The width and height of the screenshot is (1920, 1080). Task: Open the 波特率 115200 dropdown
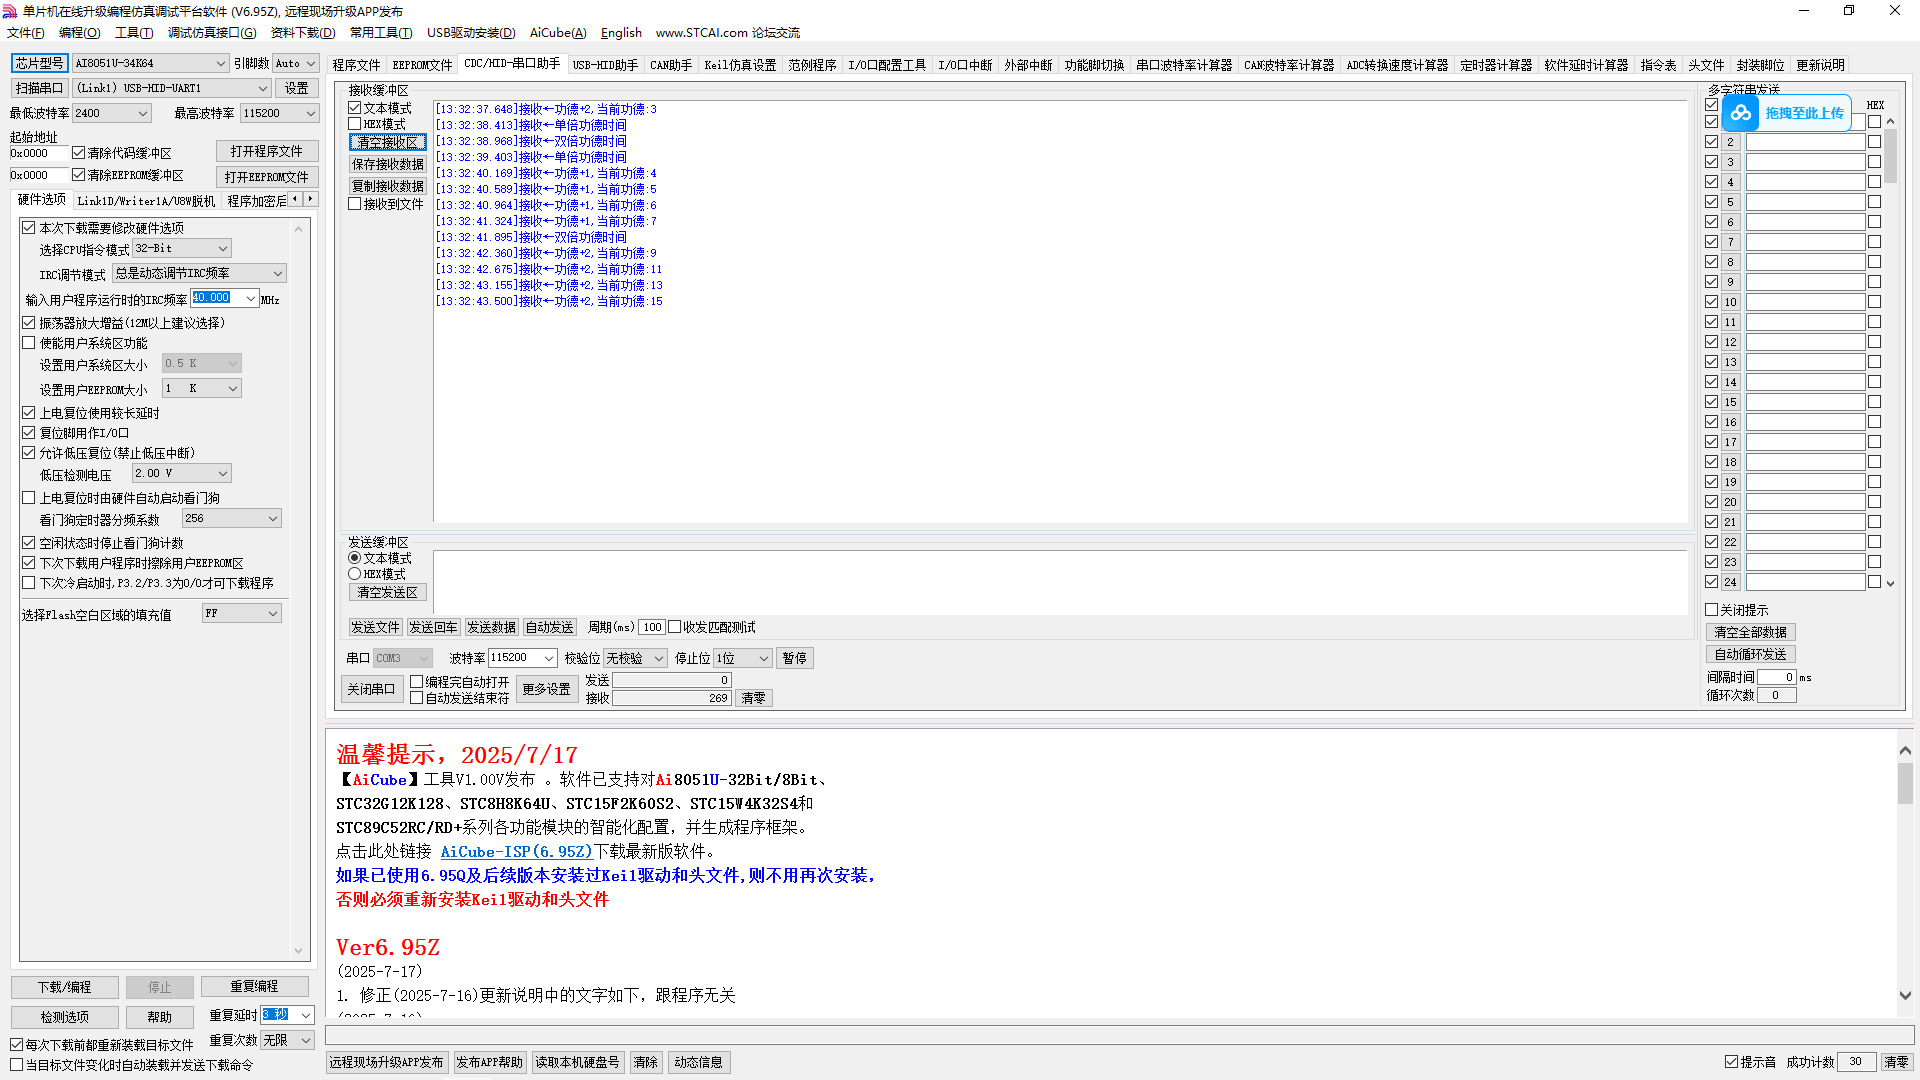(549, 658)
